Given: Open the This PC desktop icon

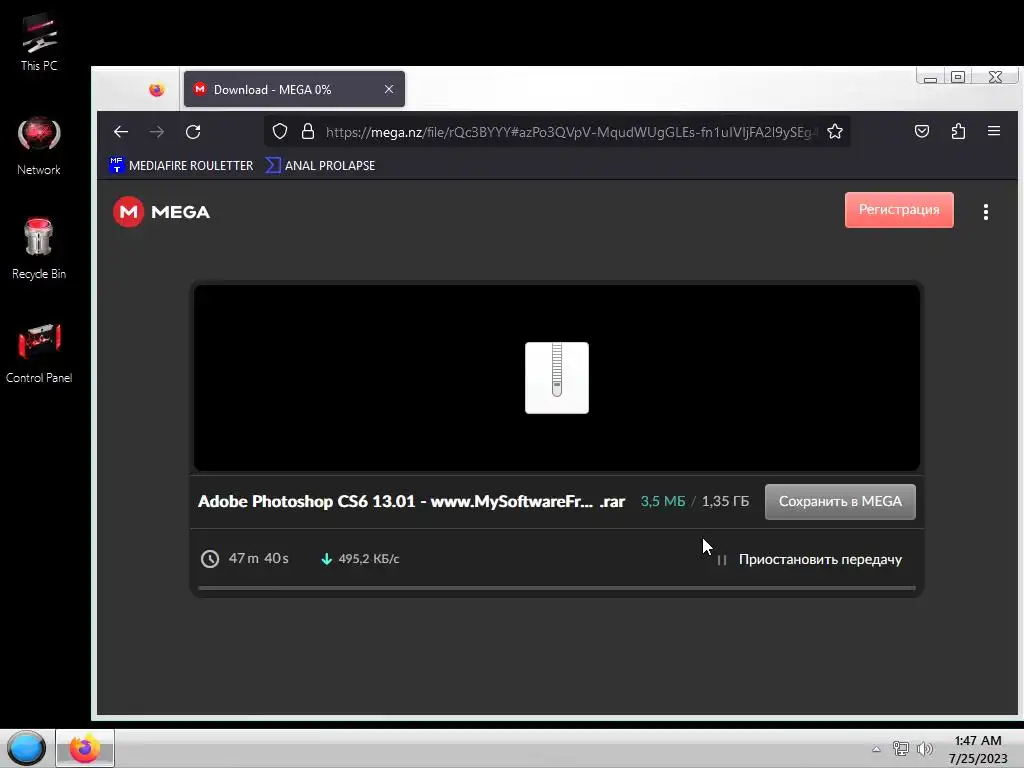Looking at the screenshot, I should click(39, 42).
